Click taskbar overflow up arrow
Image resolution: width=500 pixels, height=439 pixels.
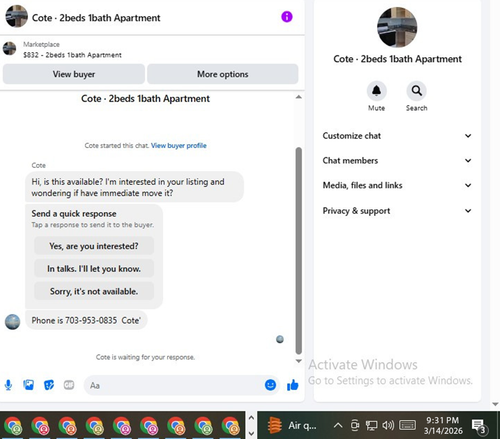tap(251, 418)
